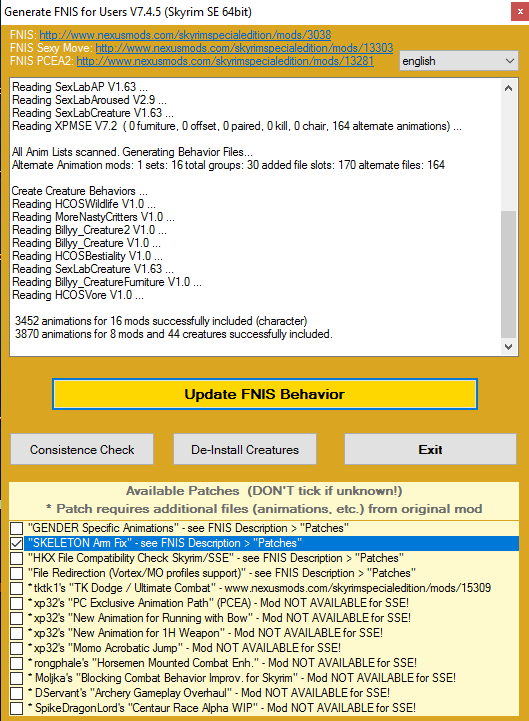Check PC Exclusive Animation Path patch

click(x=17, y=603)
